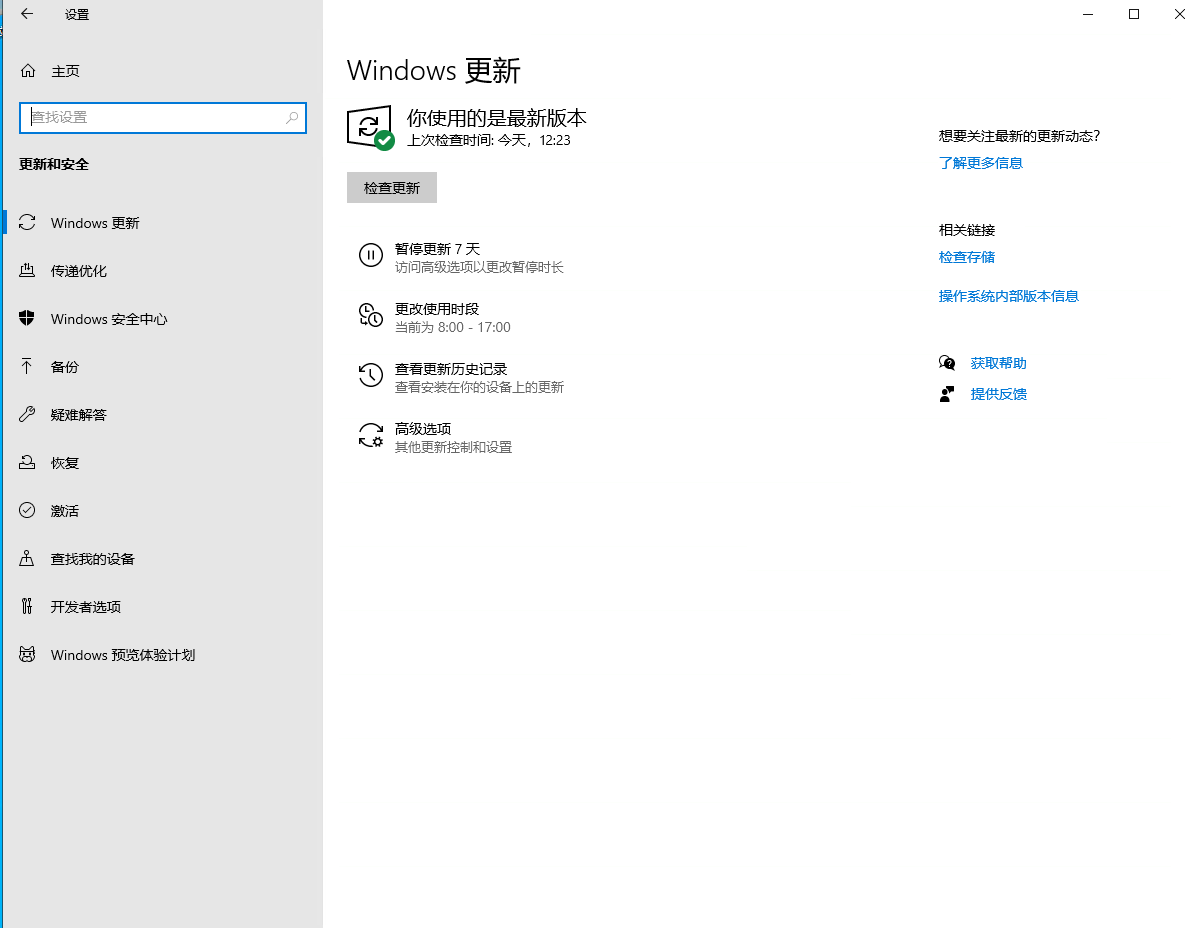Pause updates via 暂停更新 7 天

coord(461,257)
